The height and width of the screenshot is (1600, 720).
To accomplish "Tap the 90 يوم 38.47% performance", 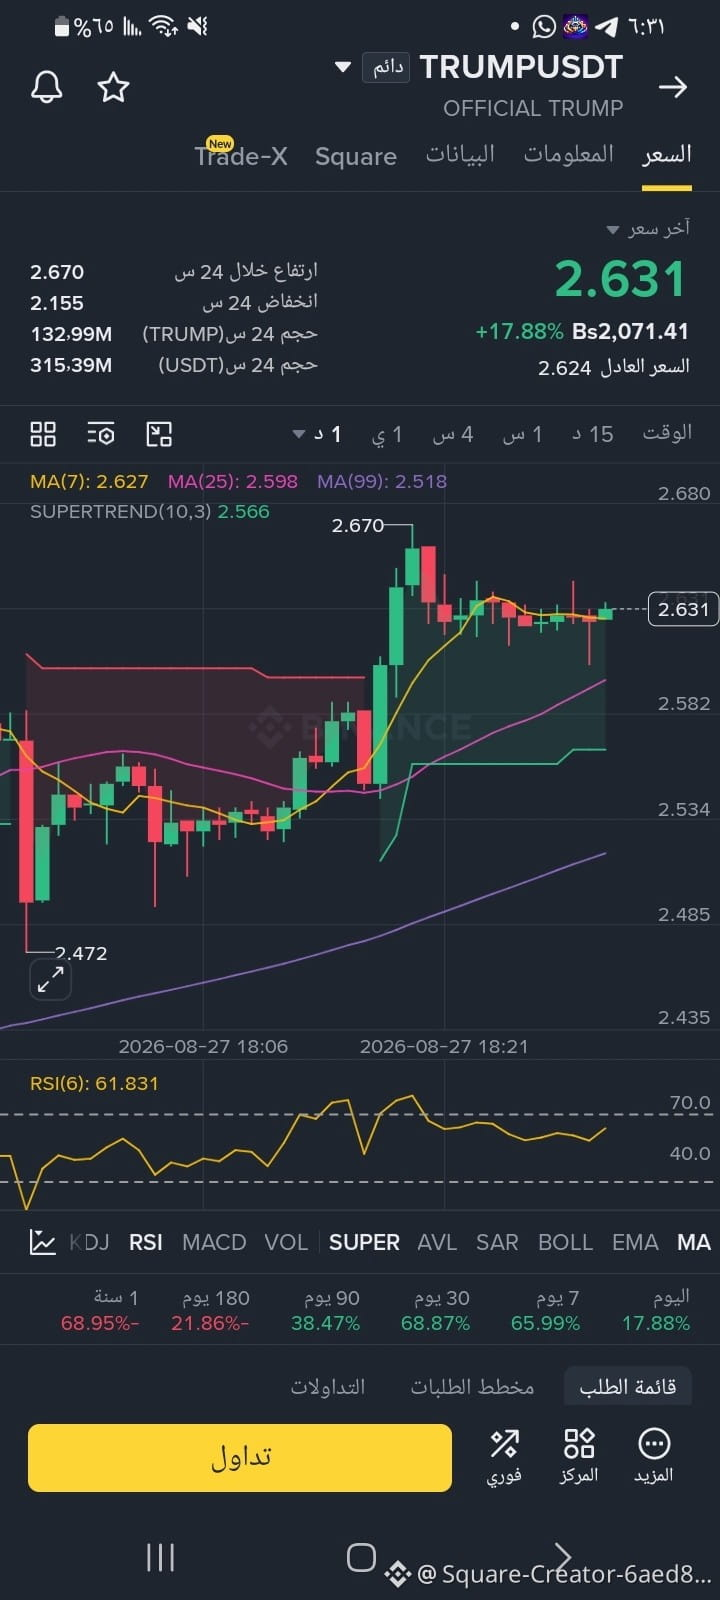I will pyautogui.click(x=326, y=1310).
